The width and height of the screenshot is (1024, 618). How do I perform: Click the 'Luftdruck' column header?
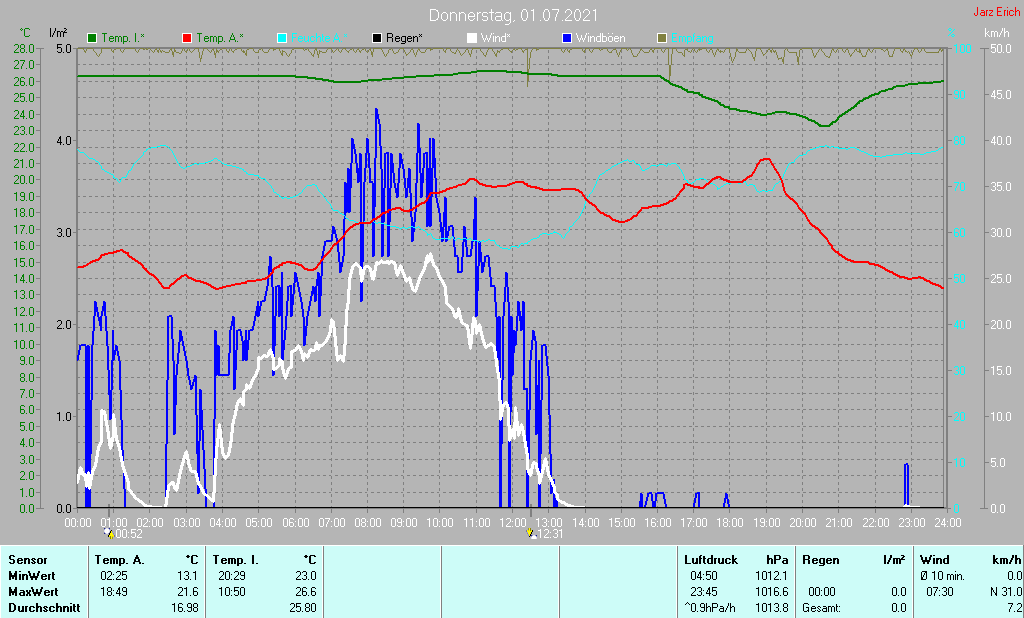(x=711, y=560)
